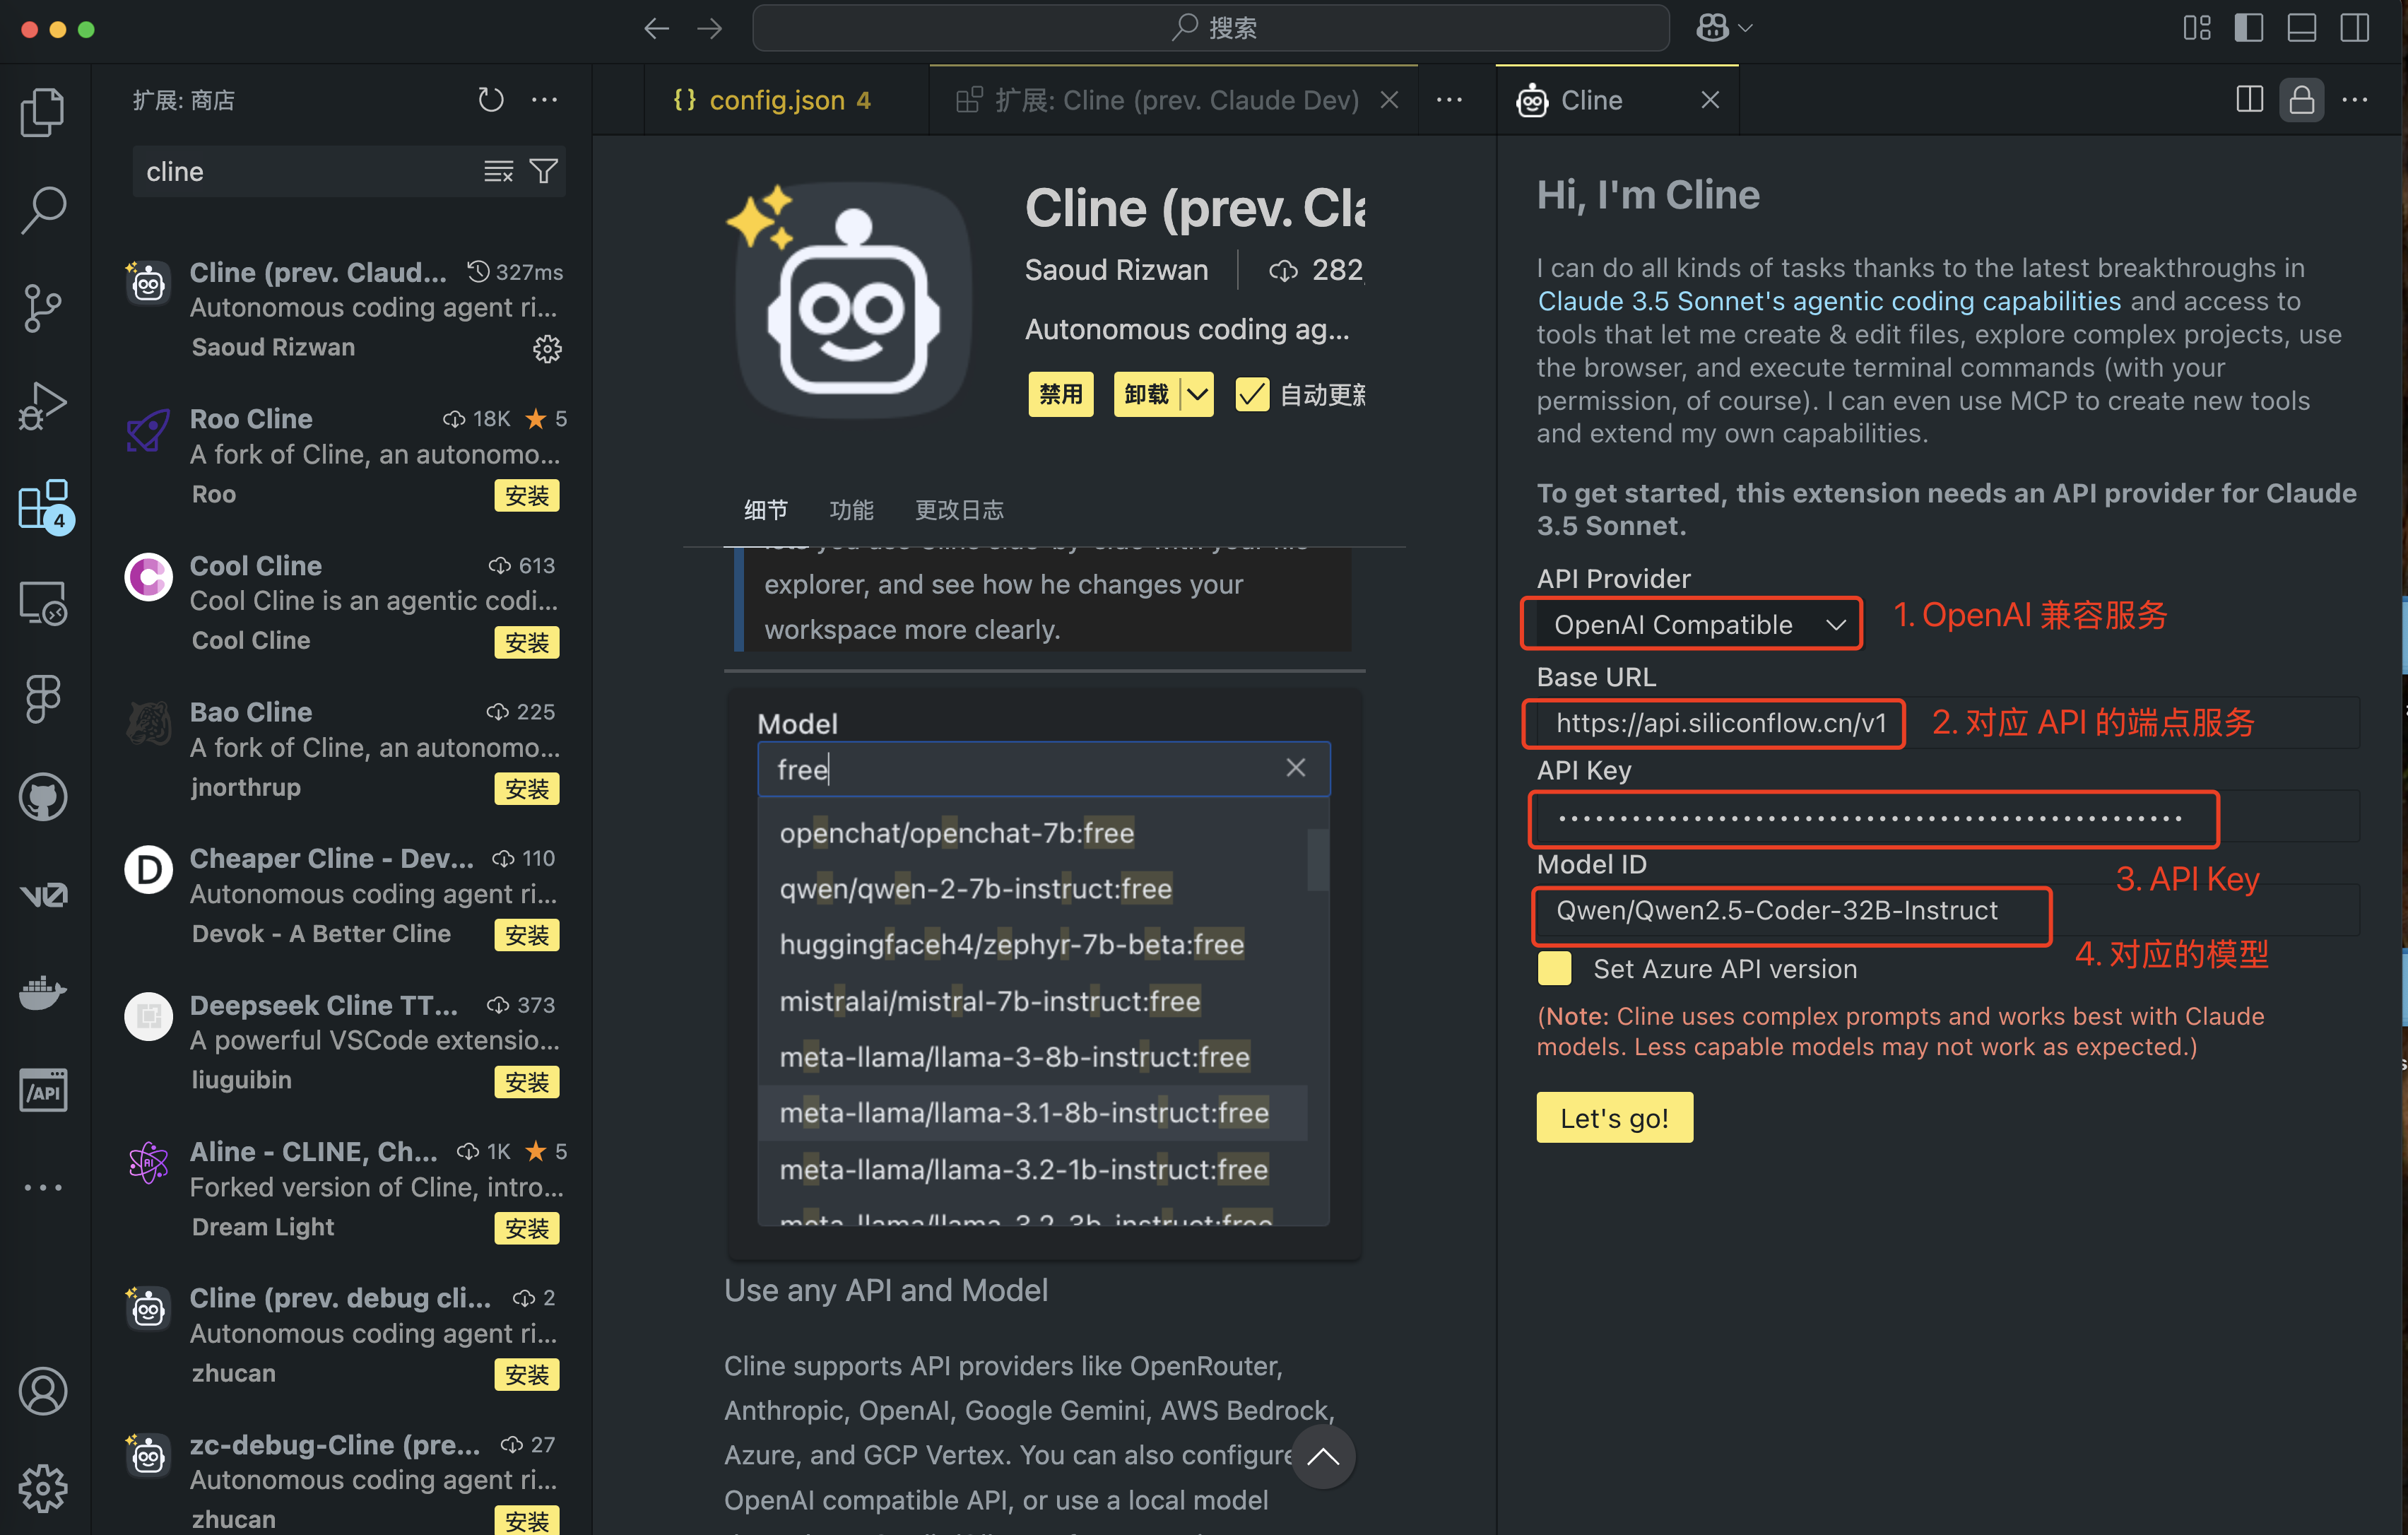Toggle secondary side bar visibility

click(2355, 28)
